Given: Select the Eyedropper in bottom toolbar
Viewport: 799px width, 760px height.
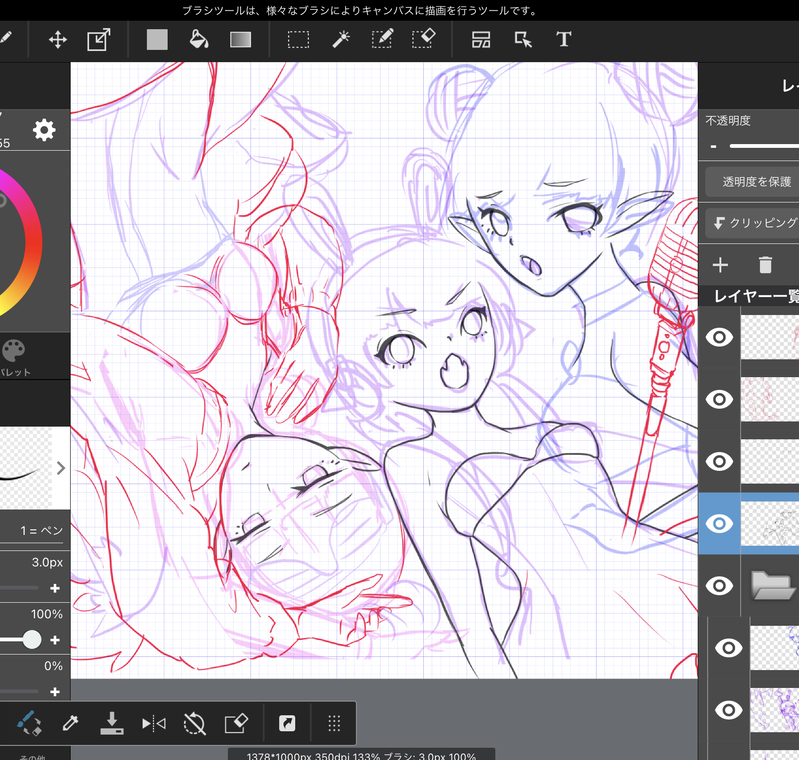Looking at the screenshot, I should tap(70, 723).
